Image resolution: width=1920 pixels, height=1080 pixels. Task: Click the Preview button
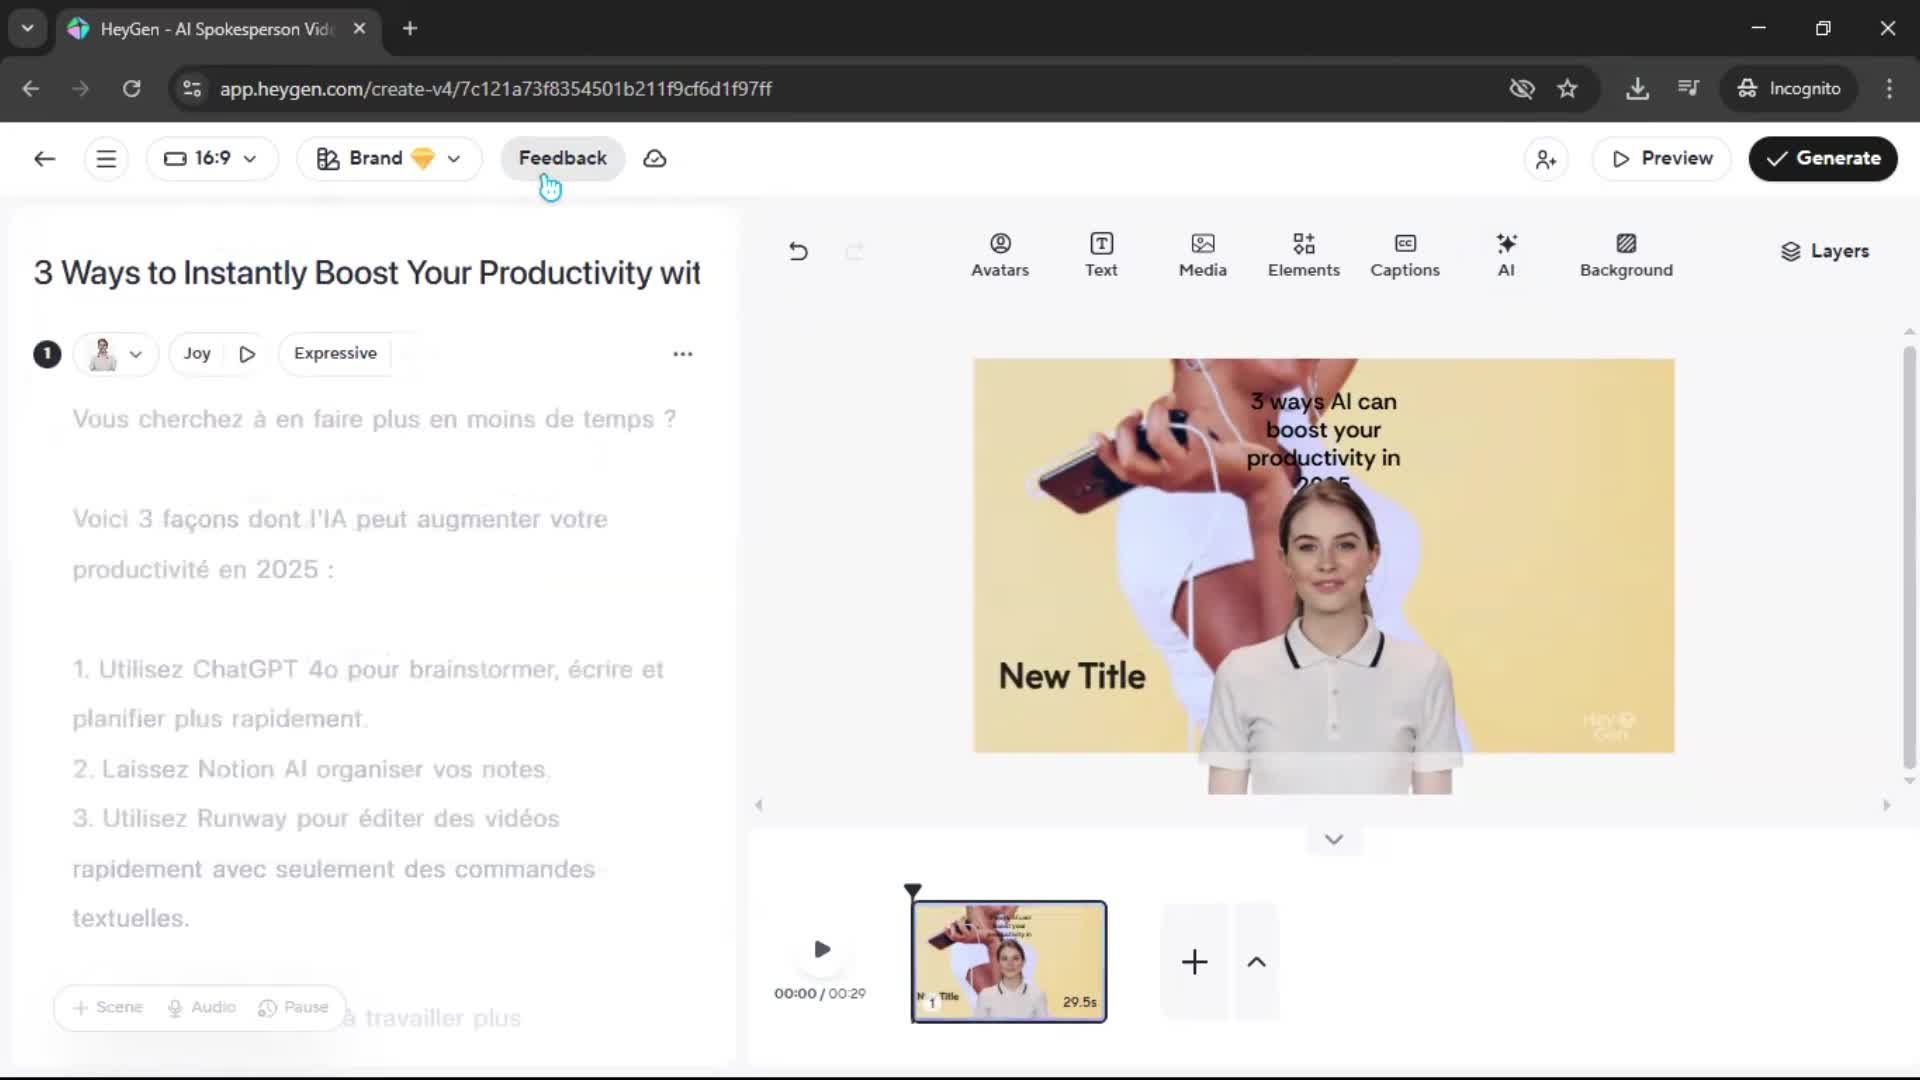coord(1661,159)
